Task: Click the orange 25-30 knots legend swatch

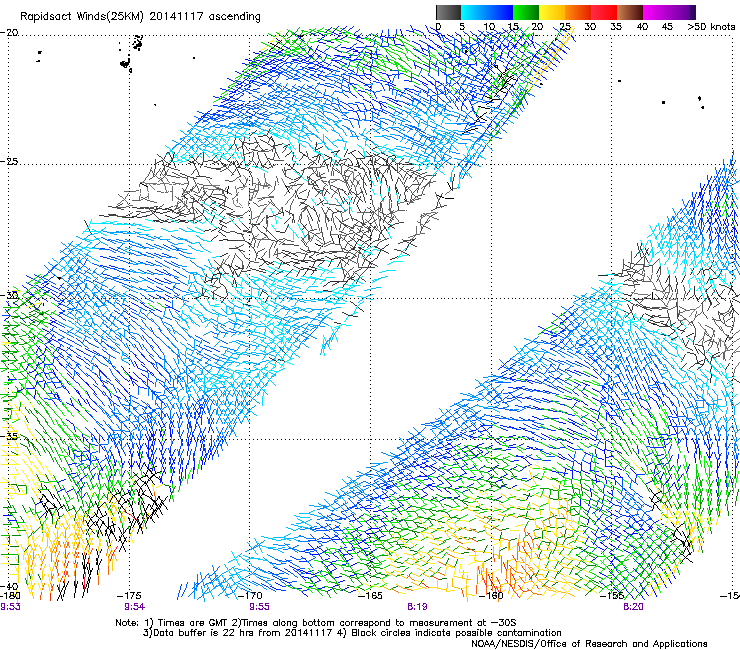Action: coord(578,12)
